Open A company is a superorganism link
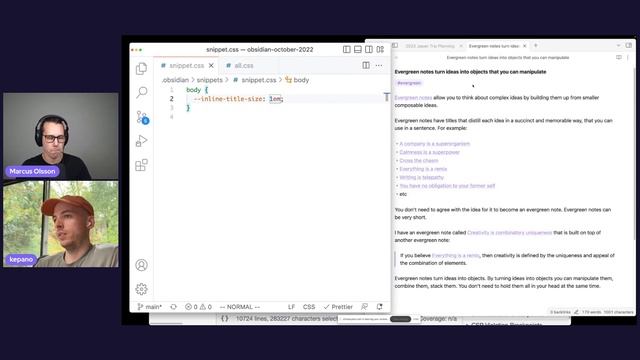The height and width of the screenshot is (360, 640). (x=434, y=144)
